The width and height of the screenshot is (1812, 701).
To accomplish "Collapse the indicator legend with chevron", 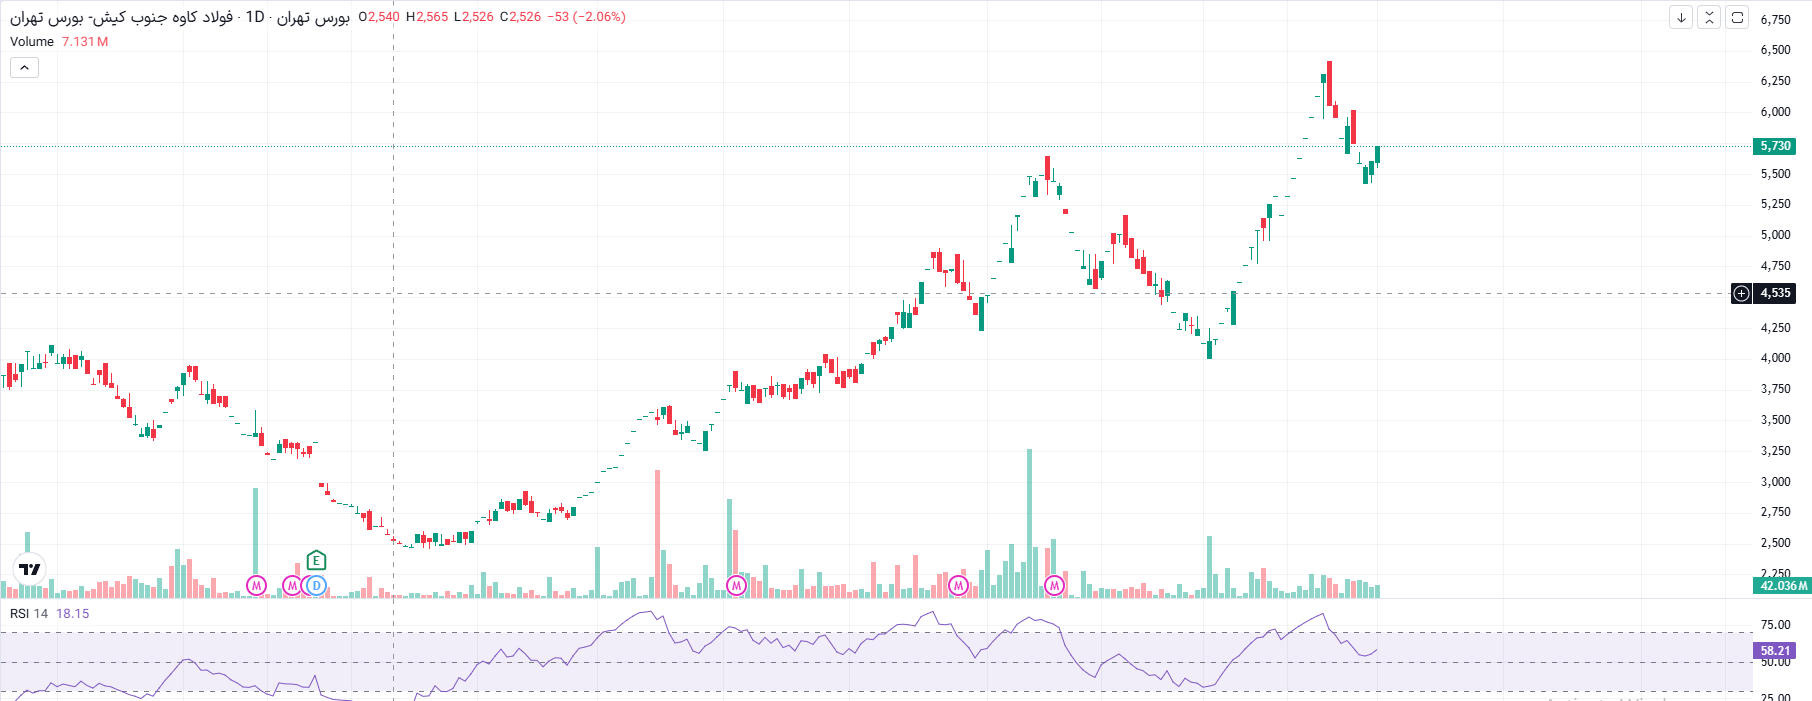I will pos(24,67).
